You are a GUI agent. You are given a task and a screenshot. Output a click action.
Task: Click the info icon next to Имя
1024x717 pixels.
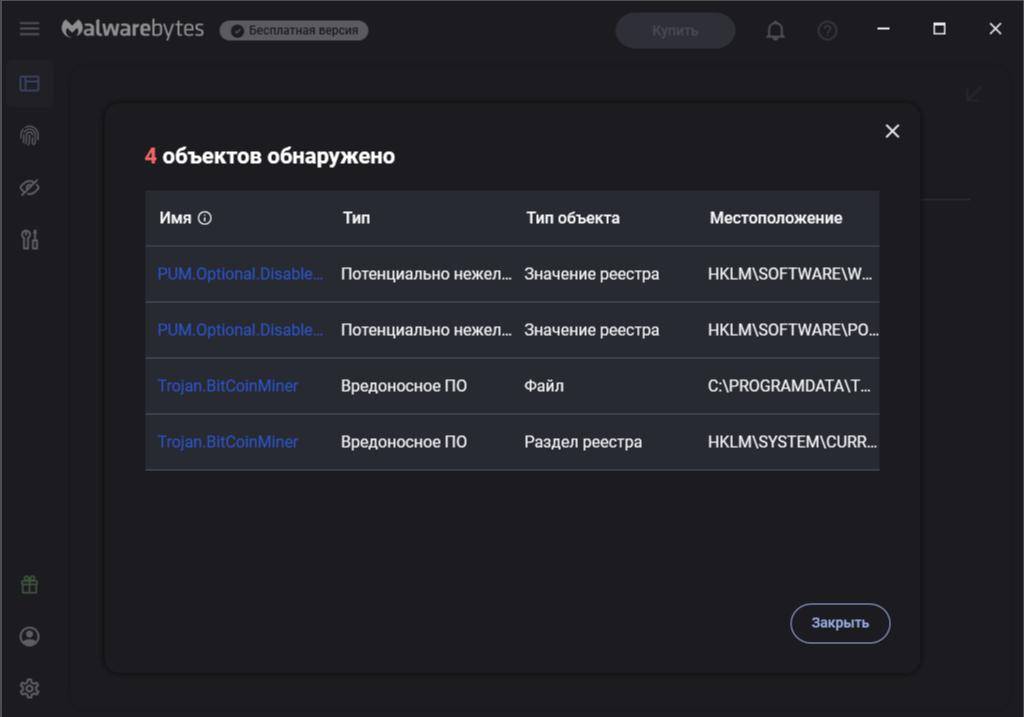205,218
